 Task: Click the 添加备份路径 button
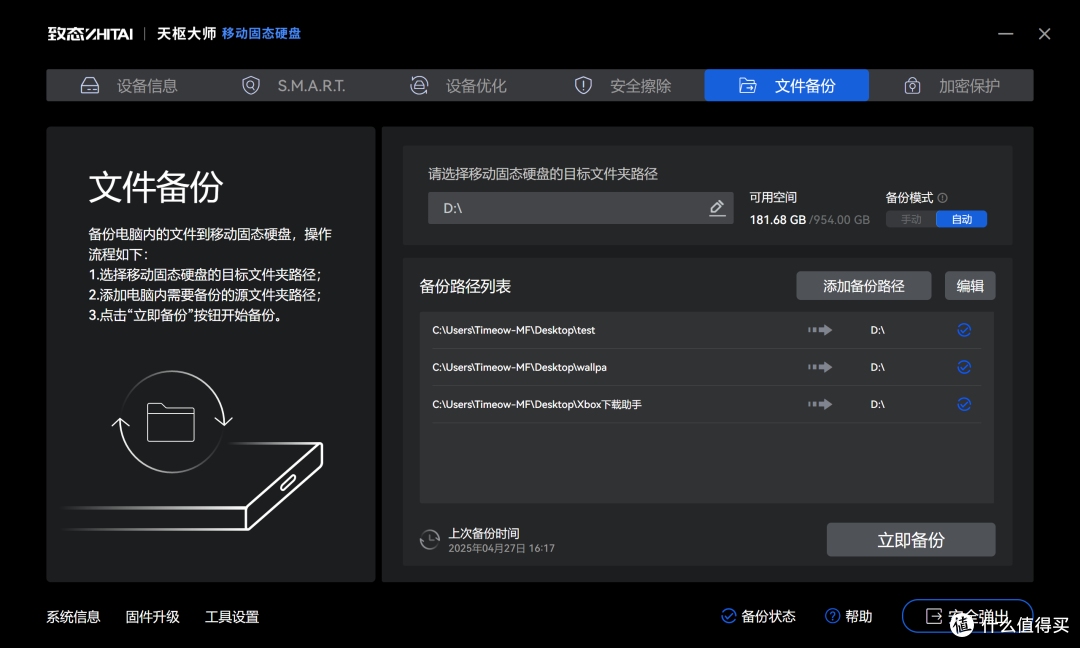coord(864,286)
